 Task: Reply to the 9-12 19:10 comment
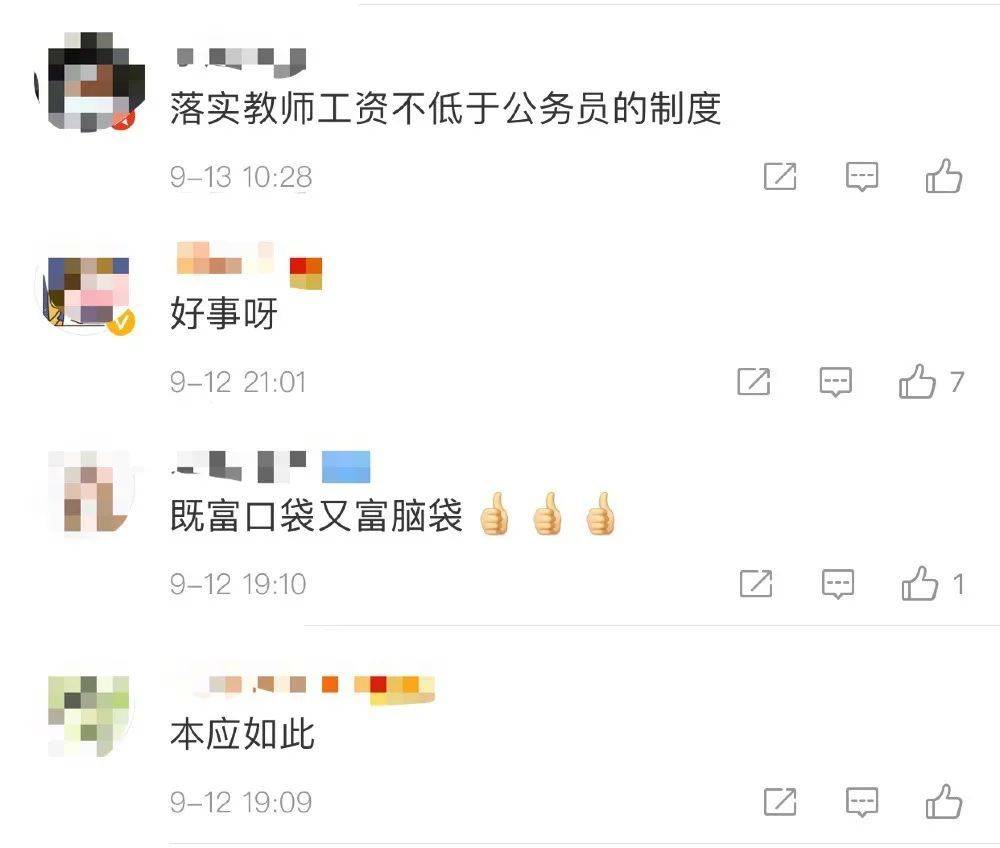(838, 584)
